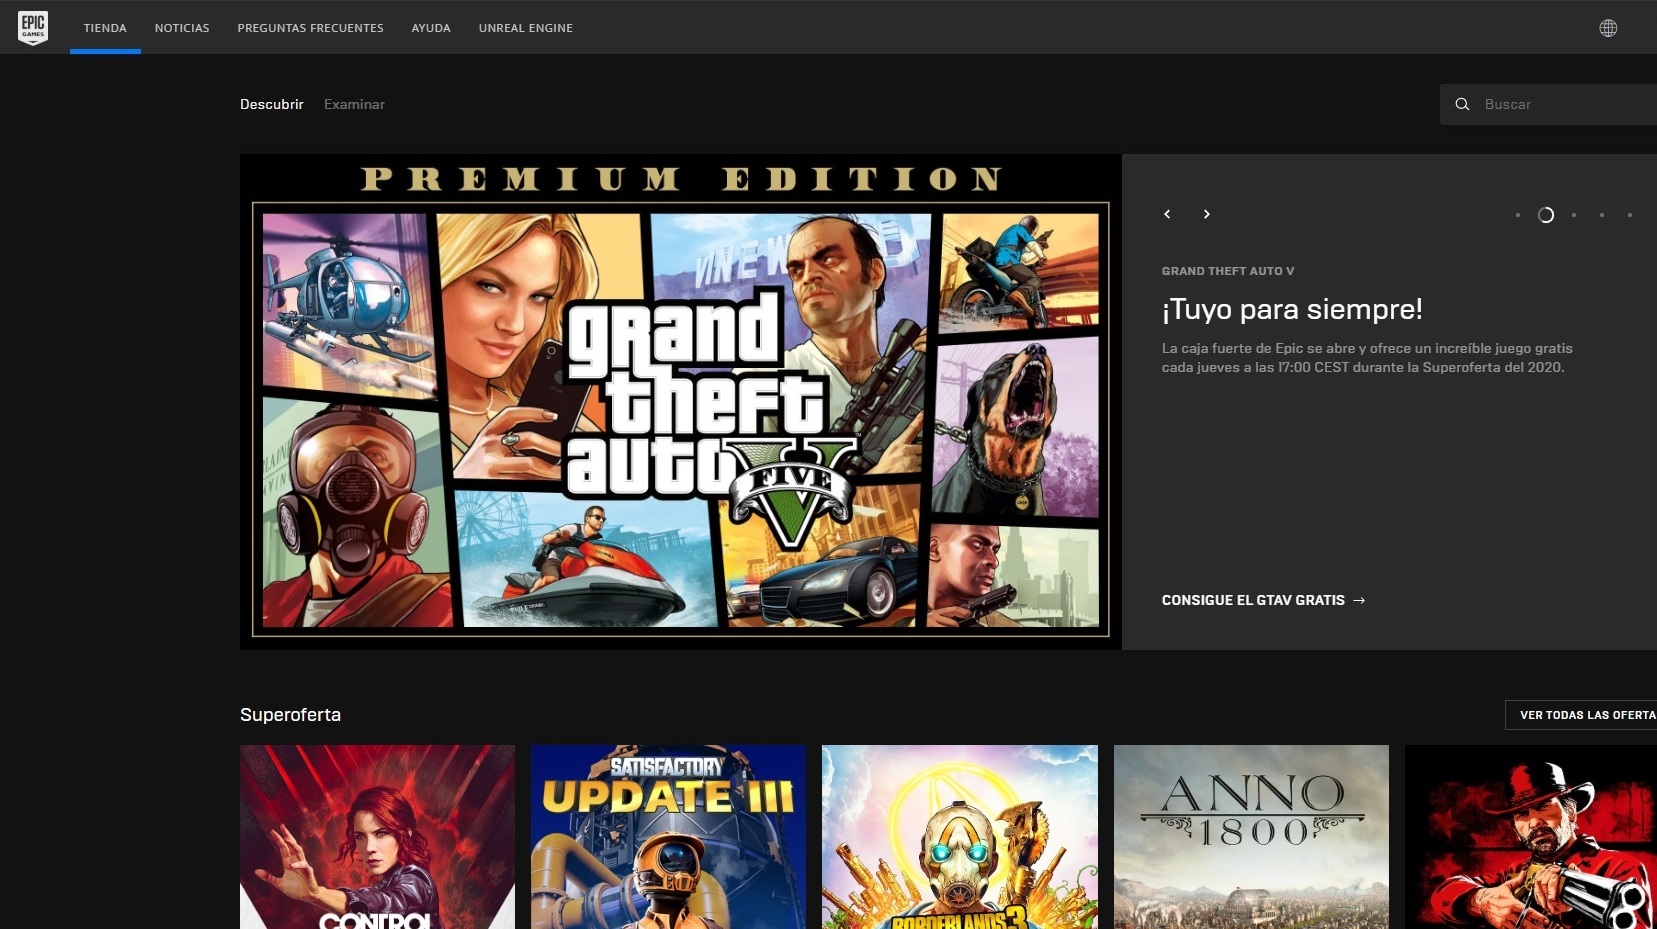Switch to the Descubrir tab
This screenshot has width=1657, height=929.
pyautogui.click(x=272, y=104)
